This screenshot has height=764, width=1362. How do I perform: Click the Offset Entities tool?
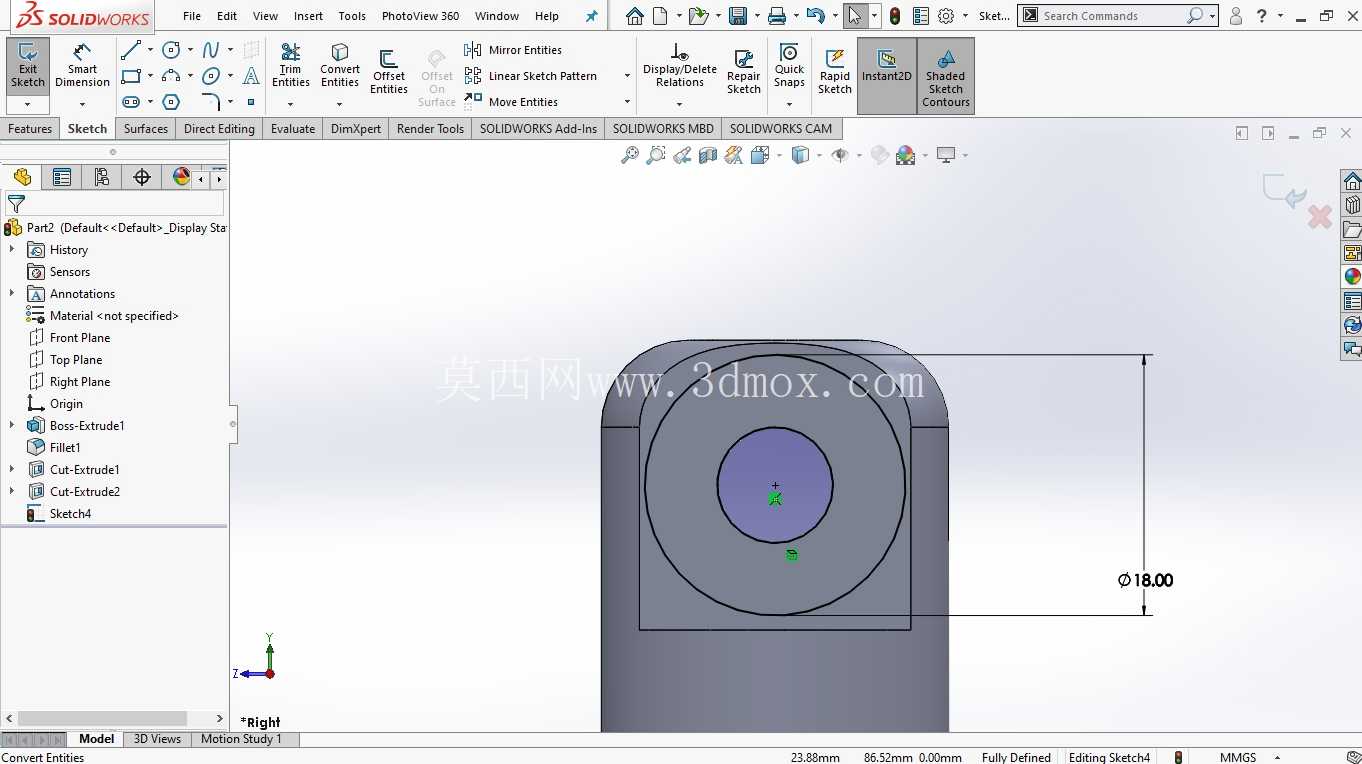389,72
